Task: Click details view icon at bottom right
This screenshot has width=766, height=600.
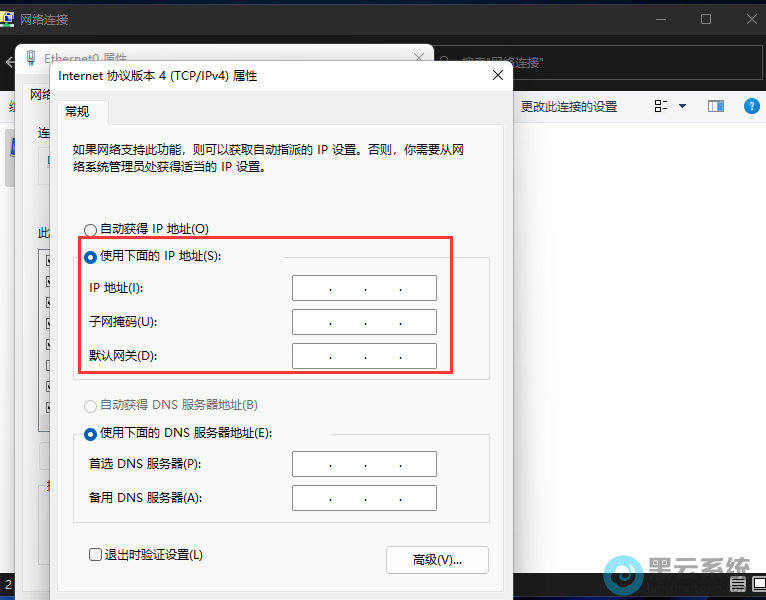Action: click(x=738, y=585)
